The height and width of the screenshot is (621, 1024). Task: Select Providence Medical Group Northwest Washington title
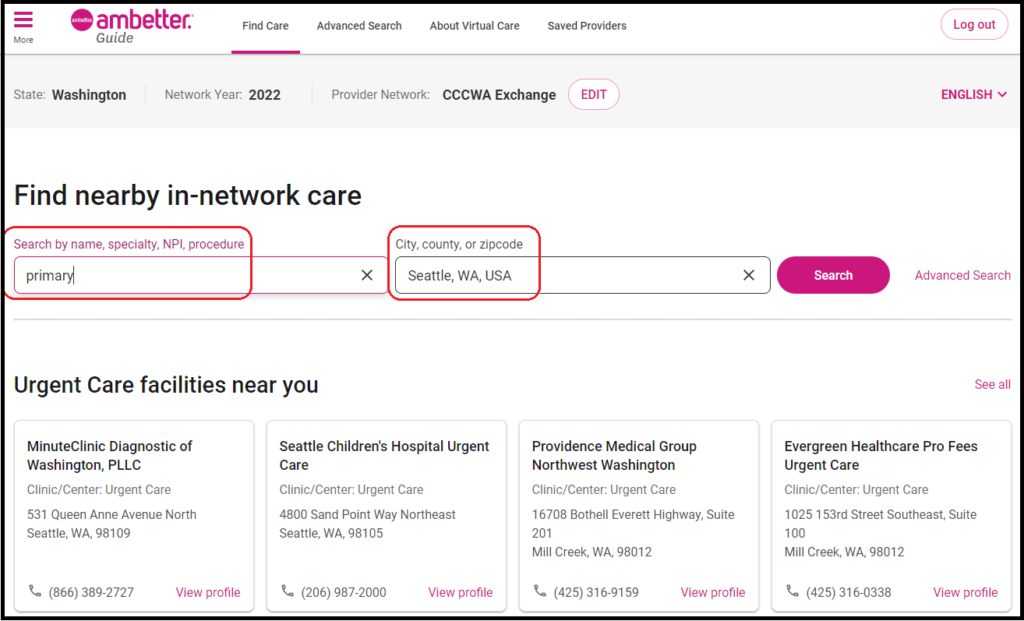pos(614,456)
